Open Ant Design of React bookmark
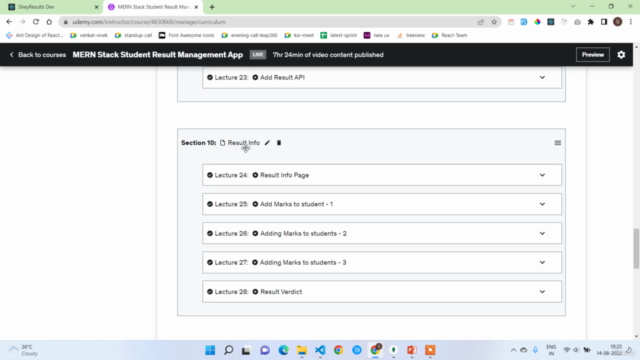 point(35,36)
